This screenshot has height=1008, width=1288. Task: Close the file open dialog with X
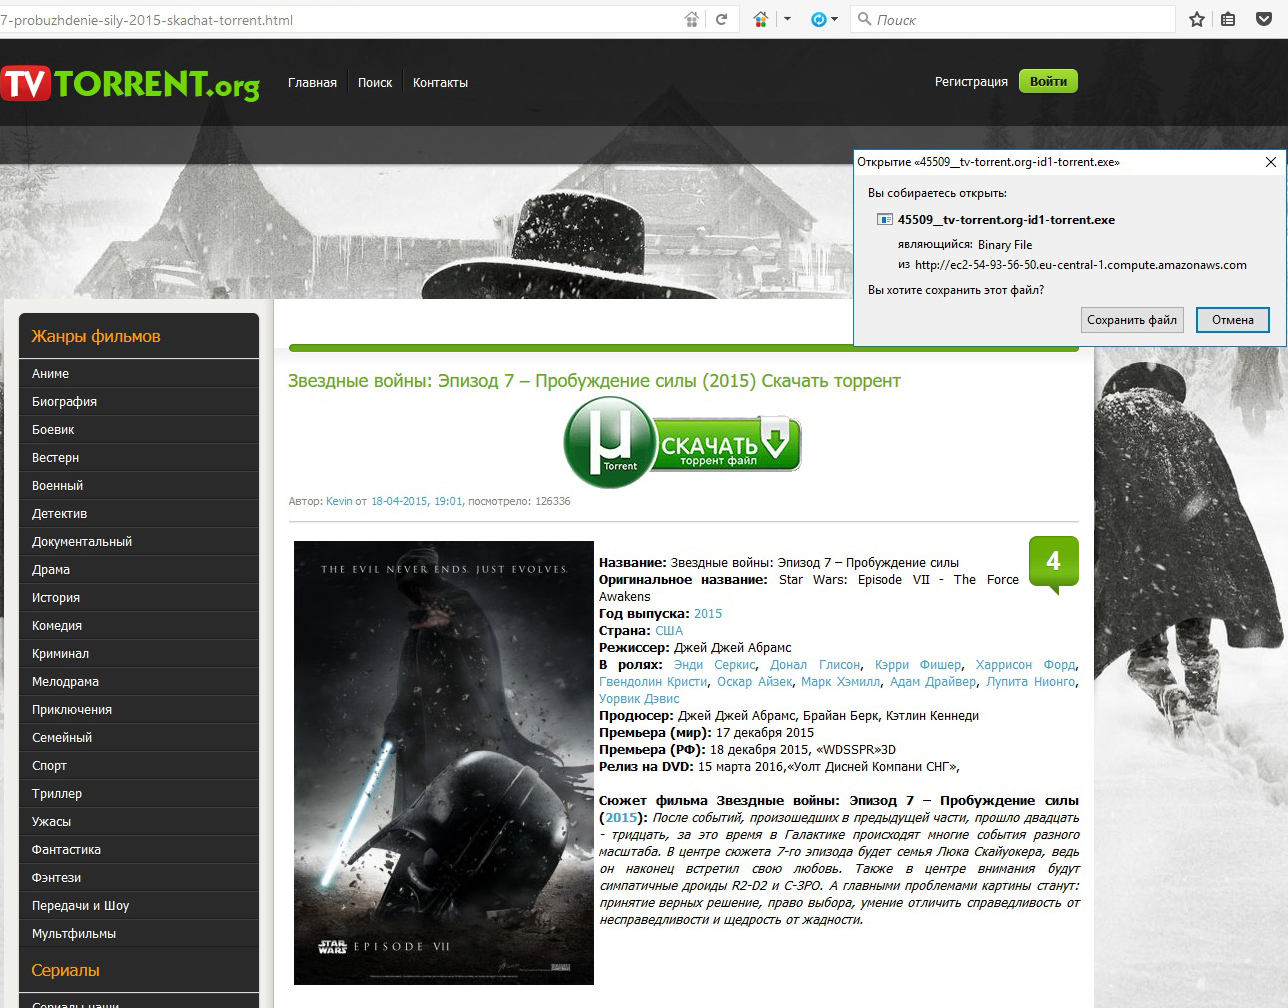pos(1271,162)
